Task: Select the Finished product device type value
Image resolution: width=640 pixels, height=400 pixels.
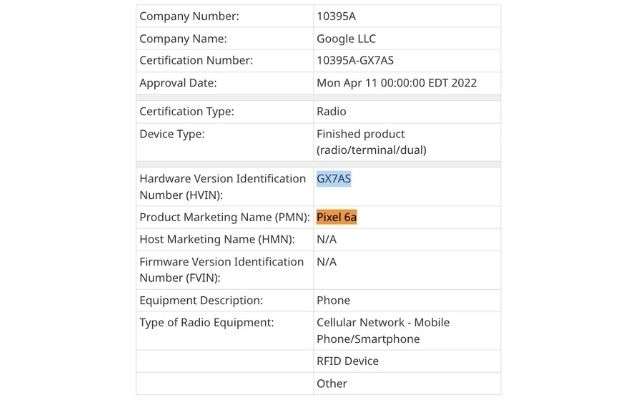Action: pyautogui.click(x=374, y=141)
